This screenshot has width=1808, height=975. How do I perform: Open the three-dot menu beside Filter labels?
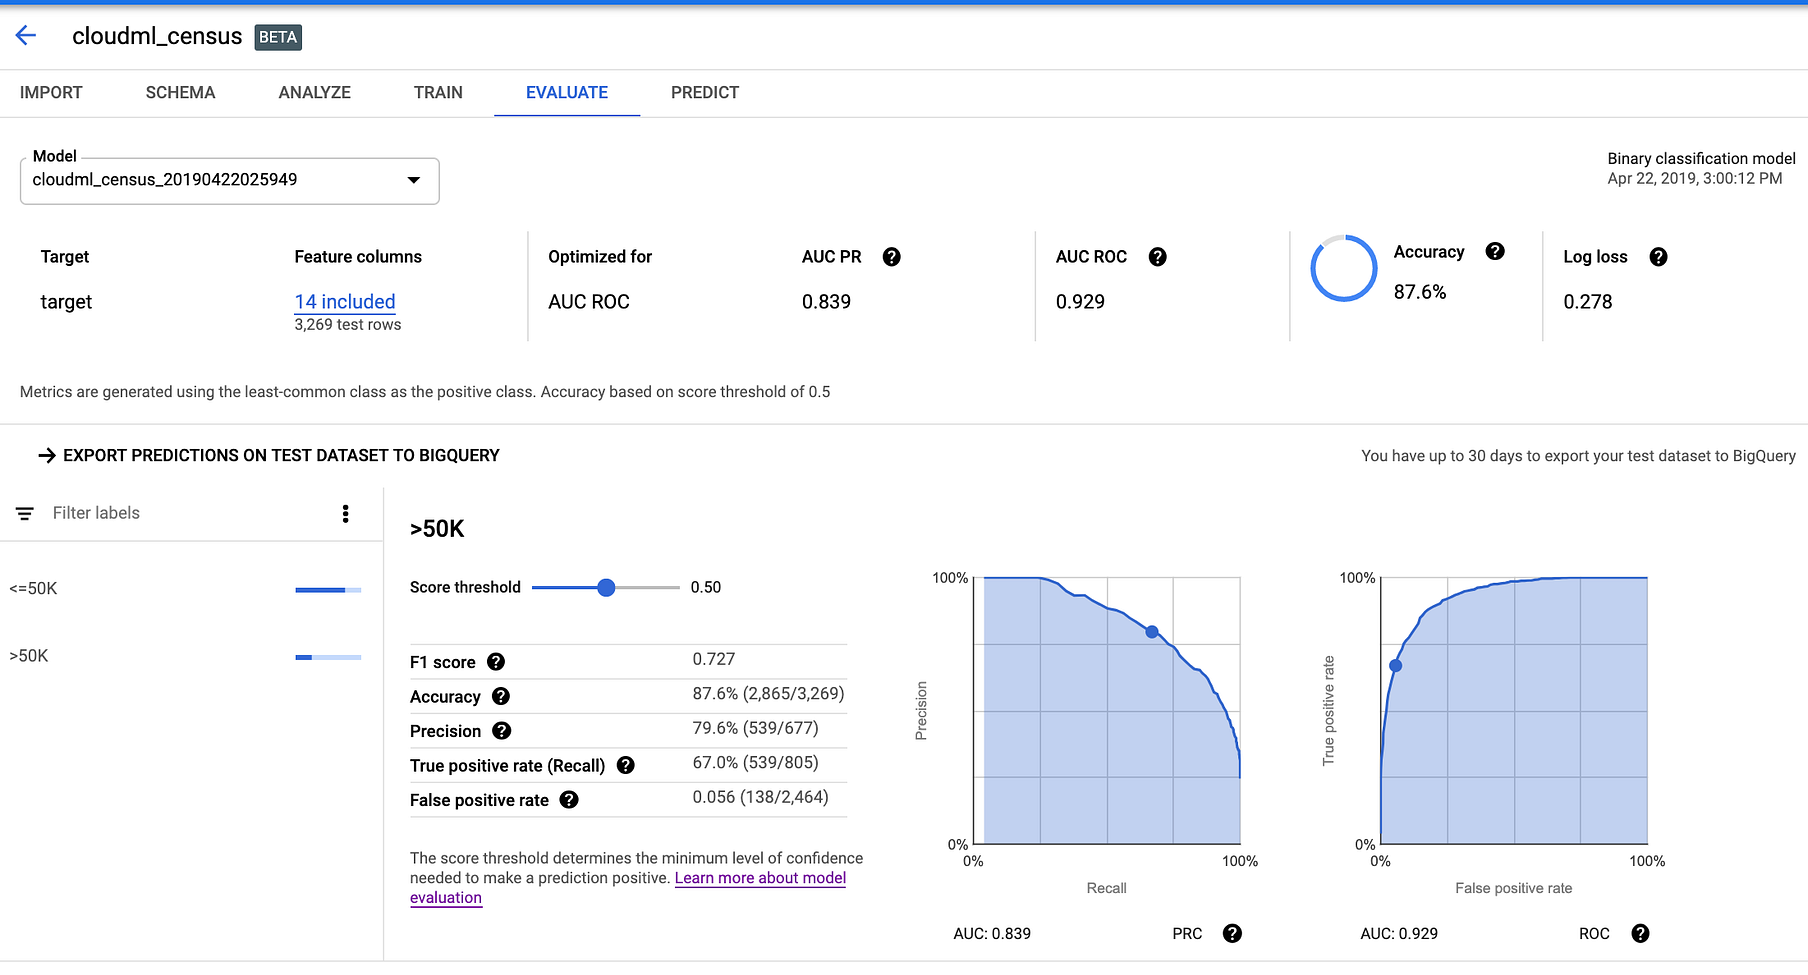click(x=345, y=513)
